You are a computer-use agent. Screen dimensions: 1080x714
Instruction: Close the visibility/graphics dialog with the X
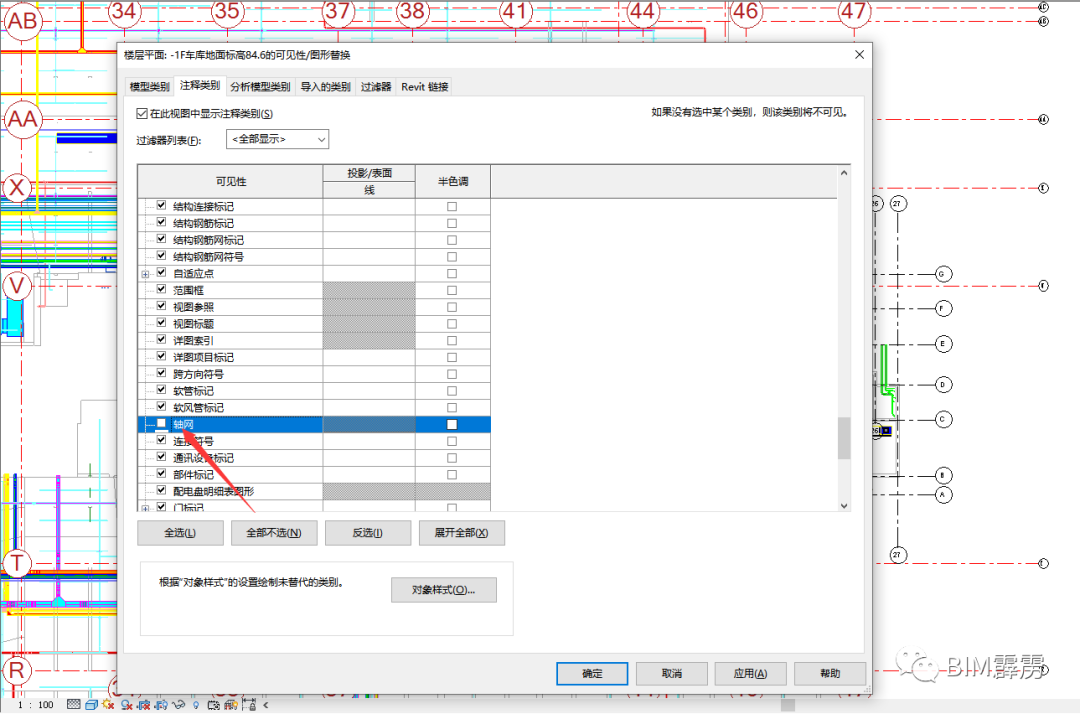pos(859,54)
